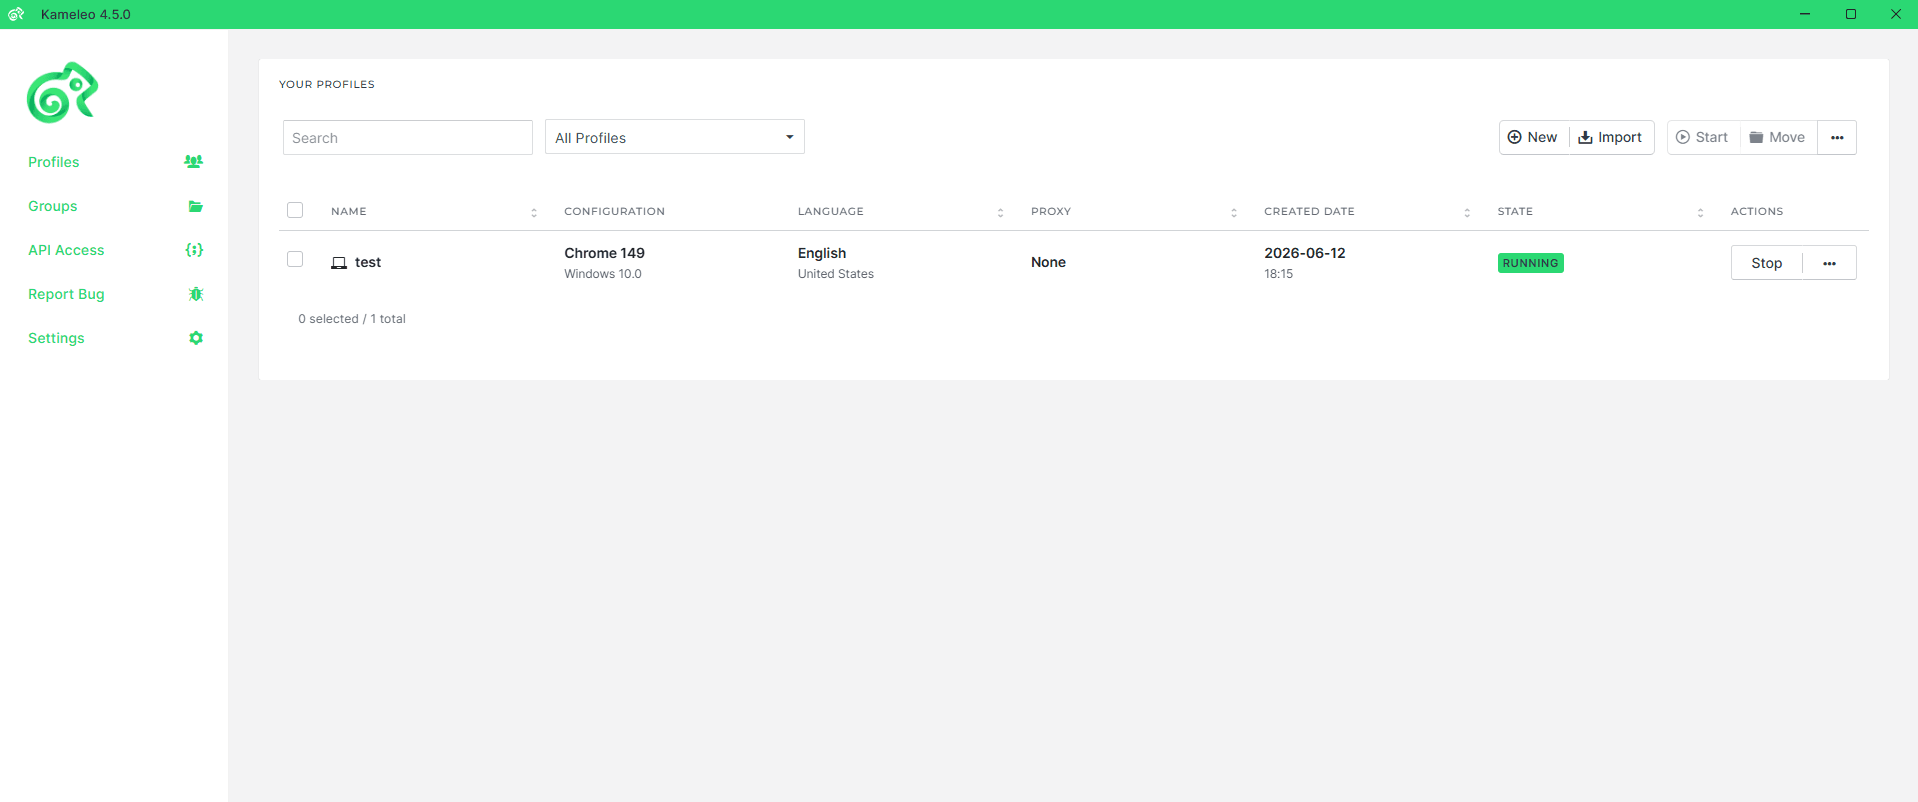Viewport: 1918px width, 802px height.
Task: Open more actions for test profile
Action: click(x=1829, y=263)
